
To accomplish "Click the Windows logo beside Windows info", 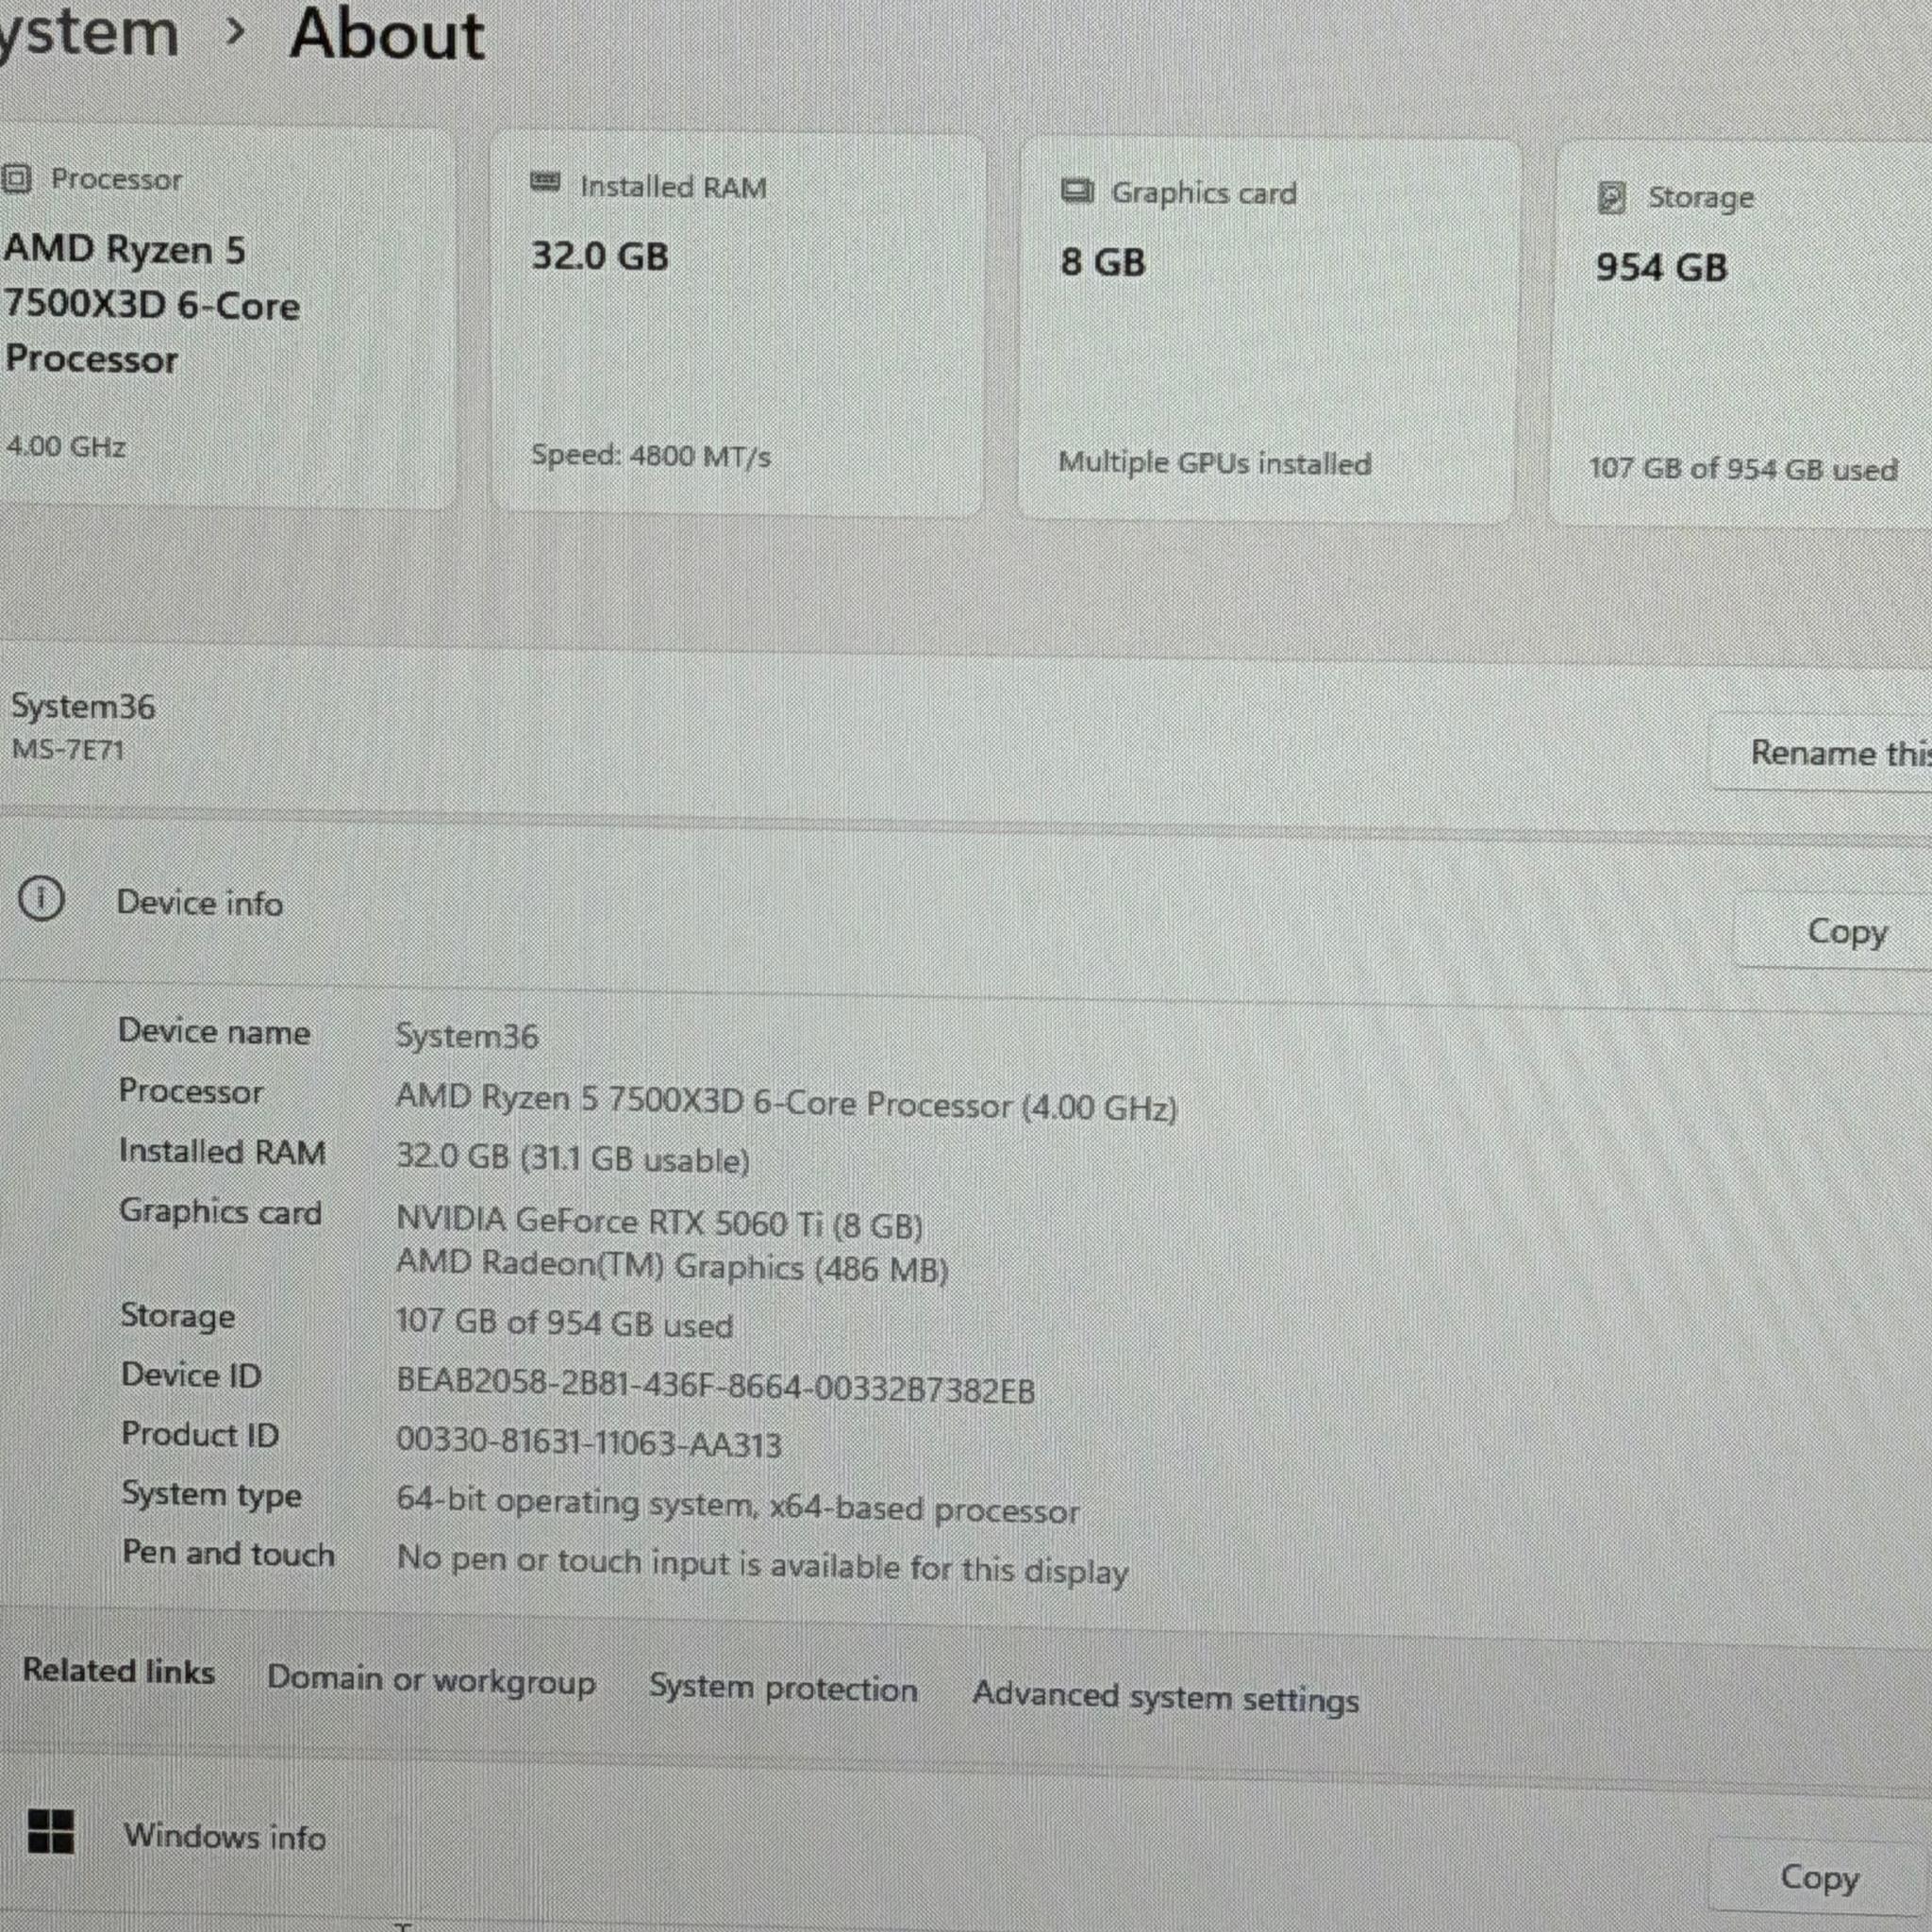I will pyautogui.click(x=50, y=1831).
